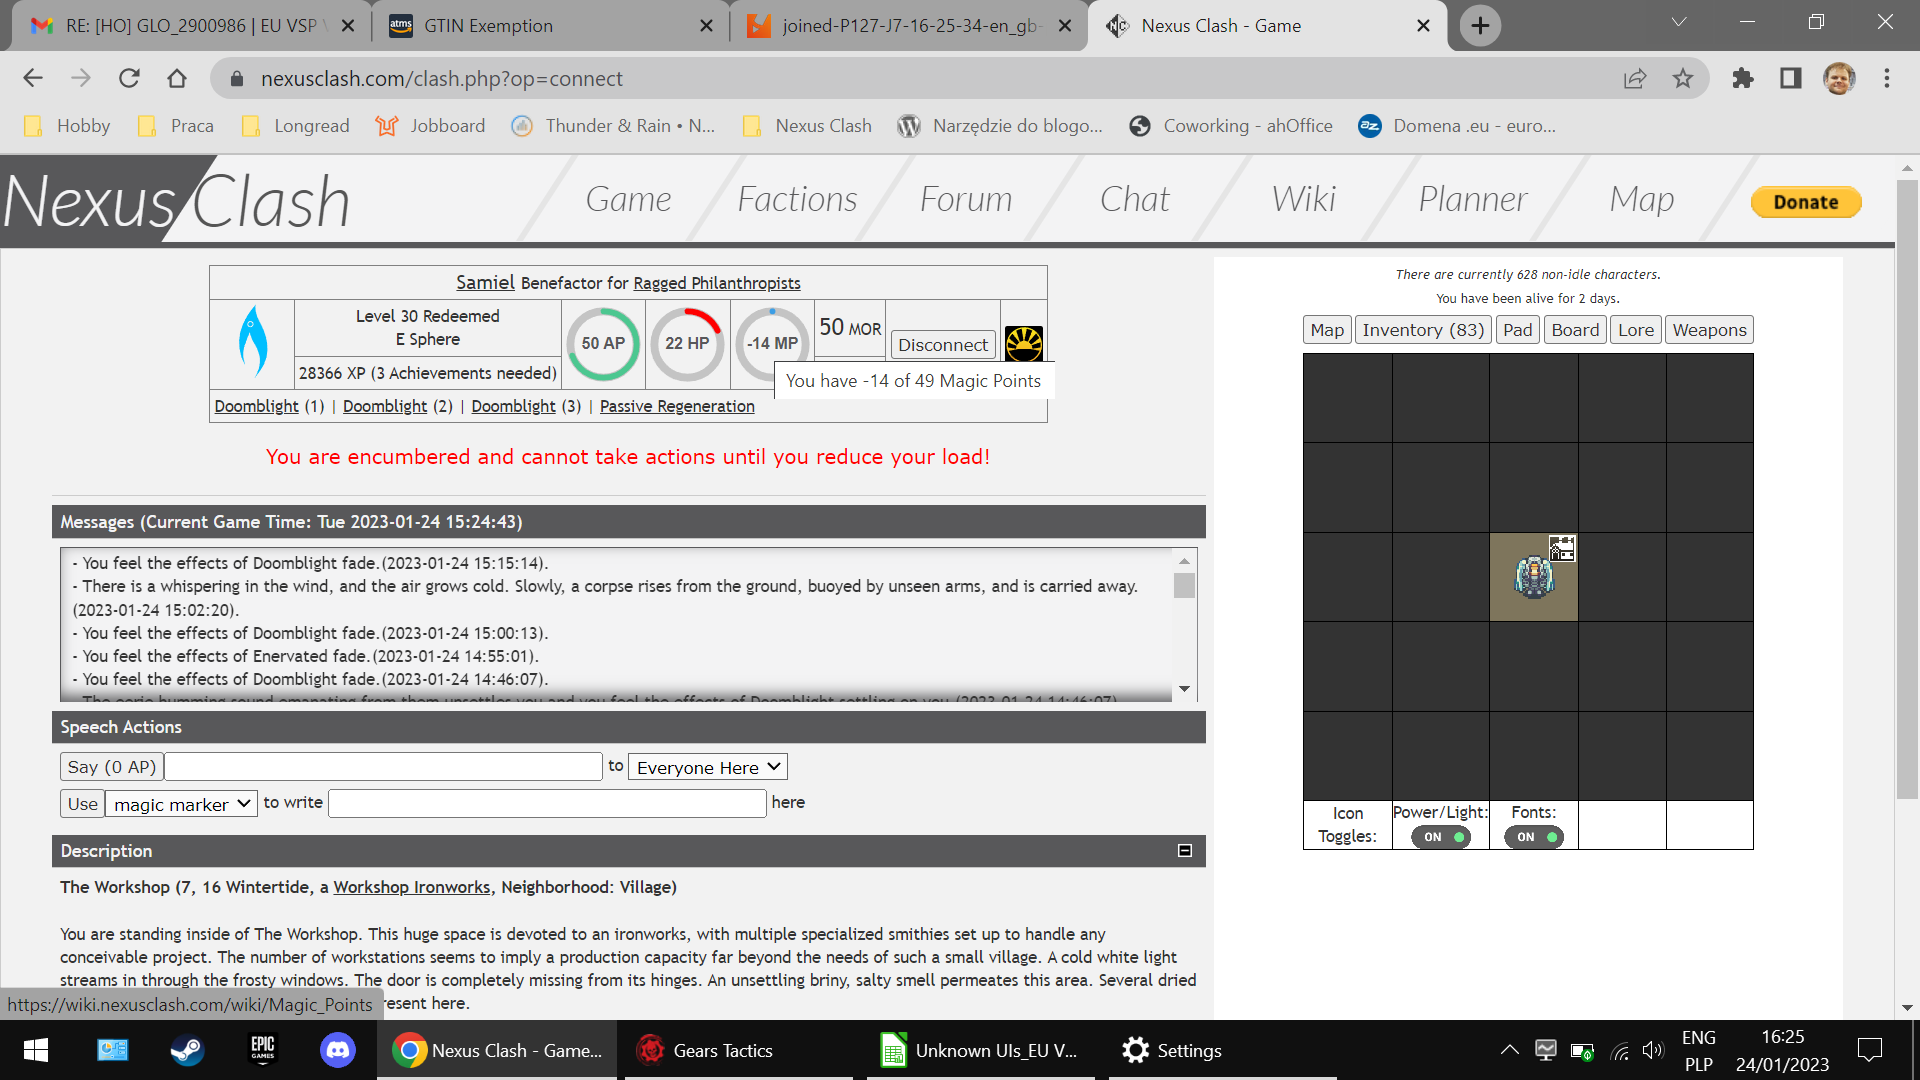Open Epic Games launcher from taskbar
Viewport: 1920px width, 1080px height.
[263, 1050]
